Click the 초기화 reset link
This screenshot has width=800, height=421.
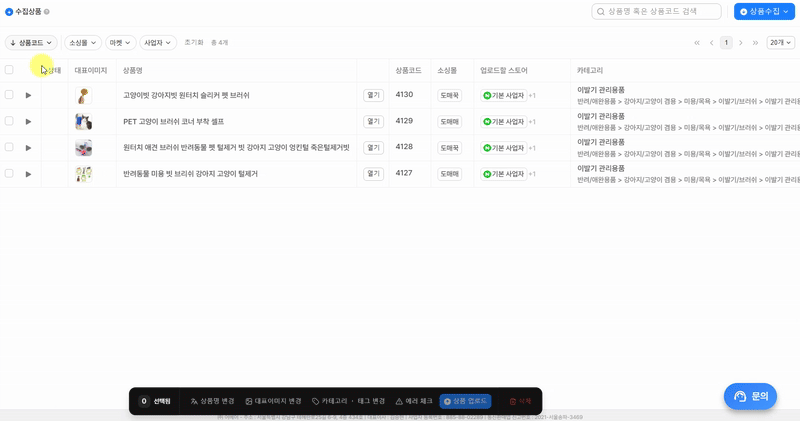(194, 43)
